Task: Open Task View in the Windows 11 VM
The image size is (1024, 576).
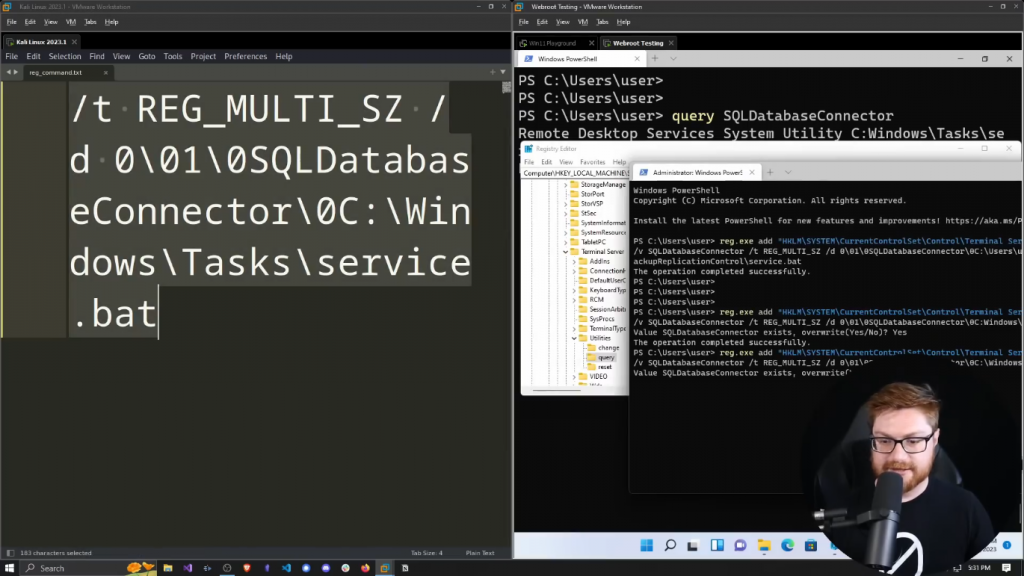Action: point(693,545)
